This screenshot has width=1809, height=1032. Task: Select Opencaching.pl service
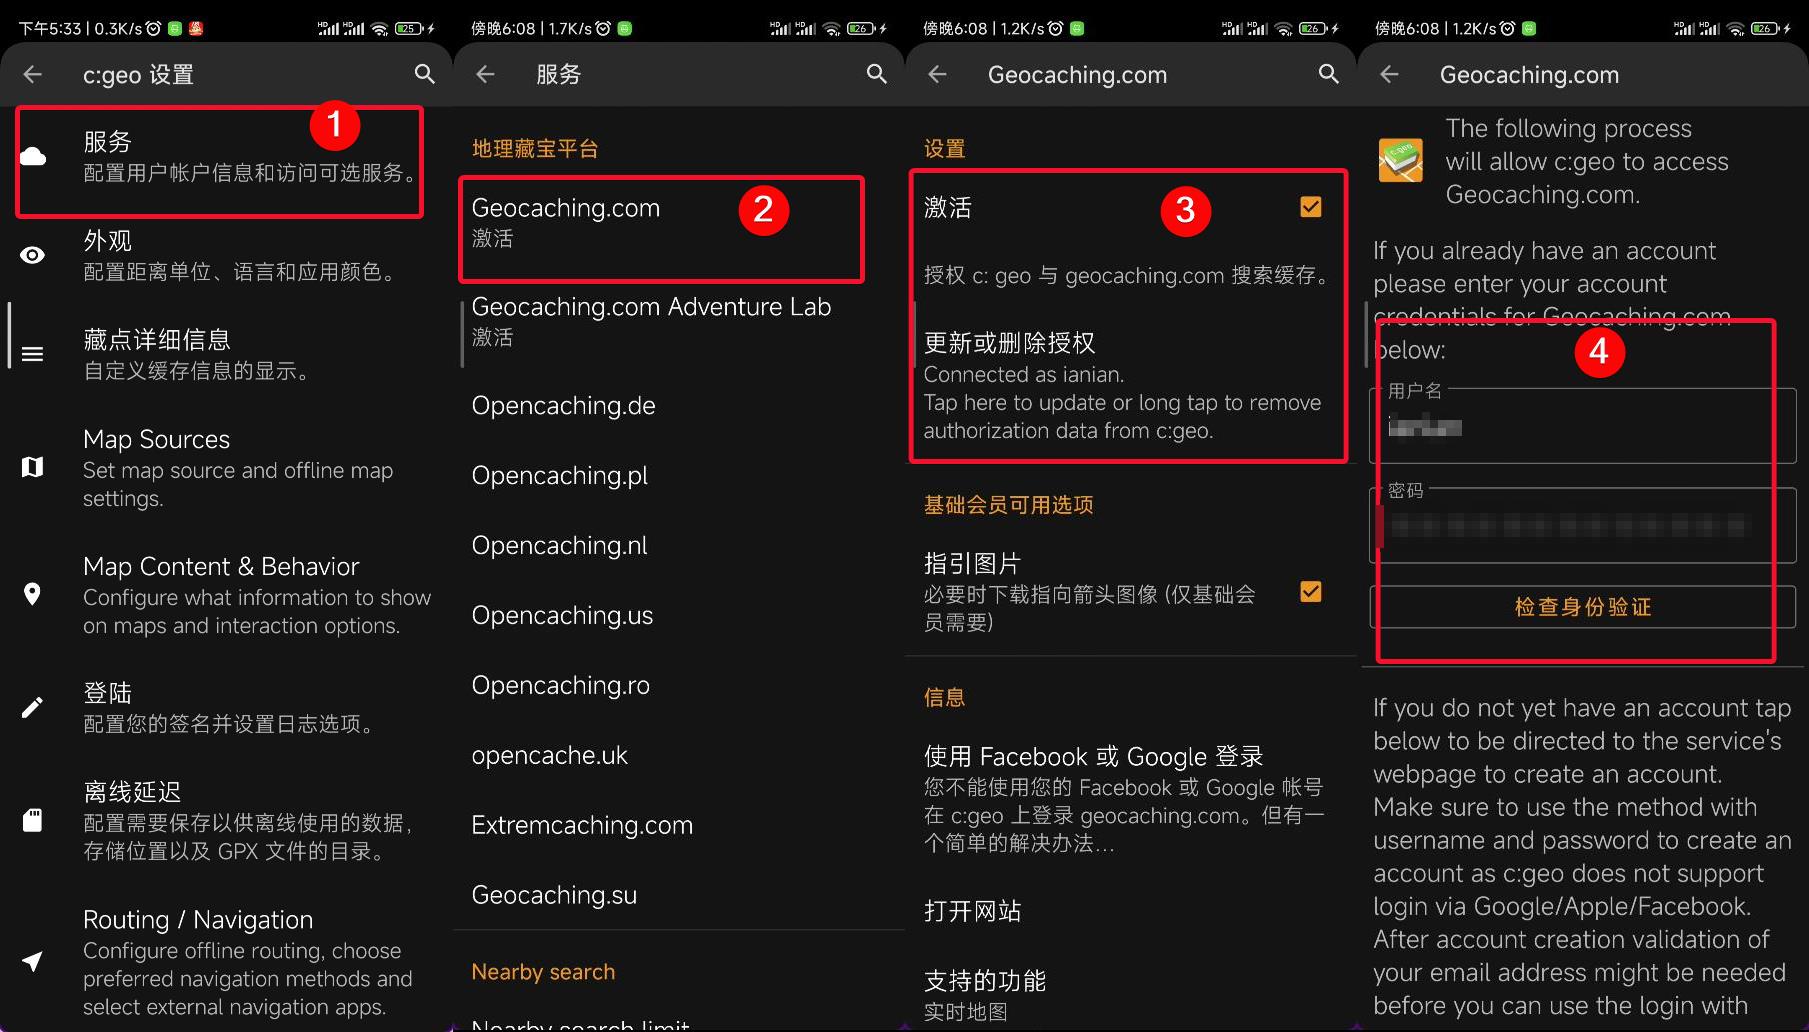point(678,475)
